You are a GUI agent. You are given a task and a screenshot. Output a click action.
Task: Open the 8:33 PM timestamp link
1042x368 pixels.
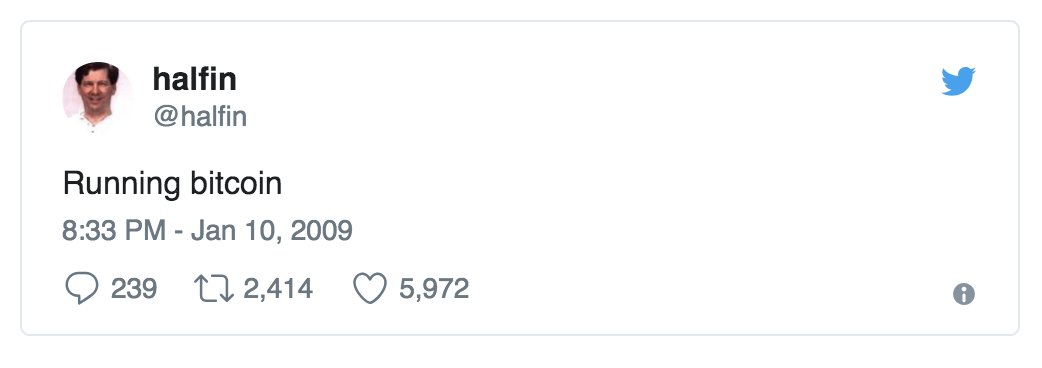[114, 230]
